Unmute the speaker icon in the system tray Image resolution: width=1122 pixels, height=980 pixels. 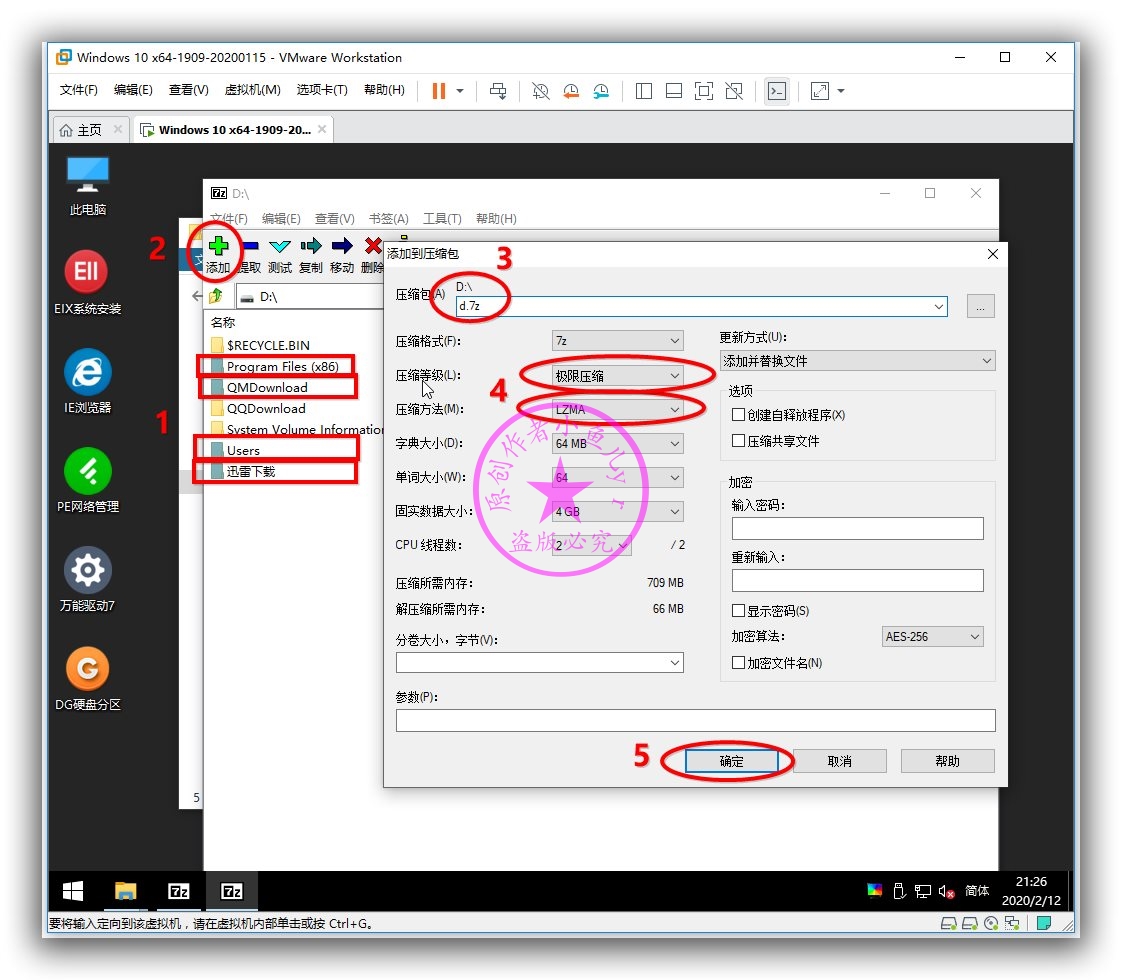946,891
